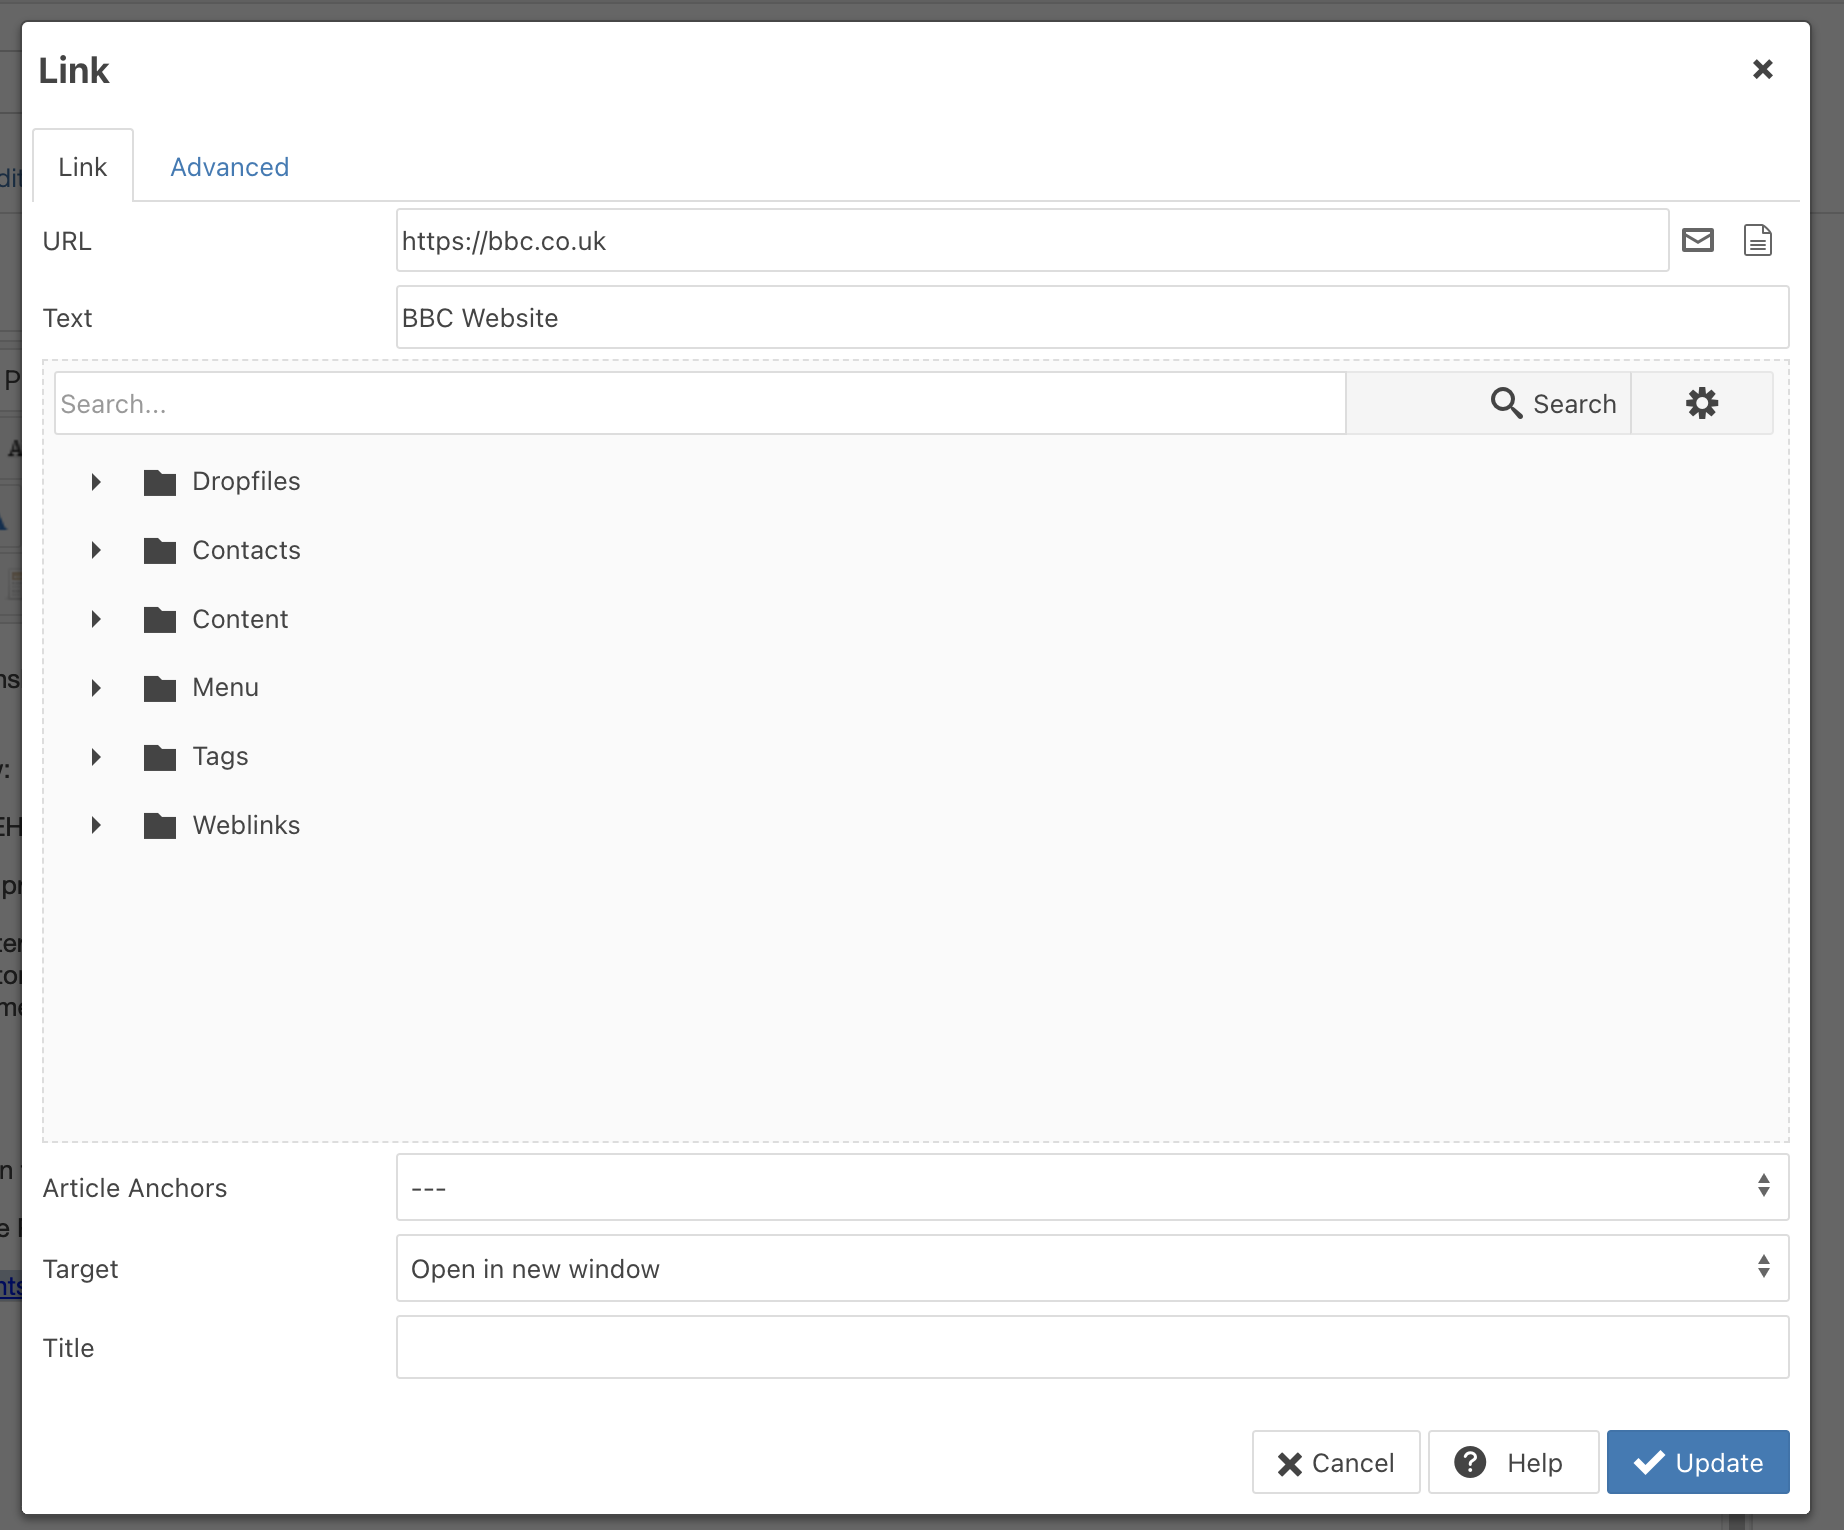The image size is (1844, 1530).
Task: Expand the Dropfiles tree node
Action: click(96, 482)
